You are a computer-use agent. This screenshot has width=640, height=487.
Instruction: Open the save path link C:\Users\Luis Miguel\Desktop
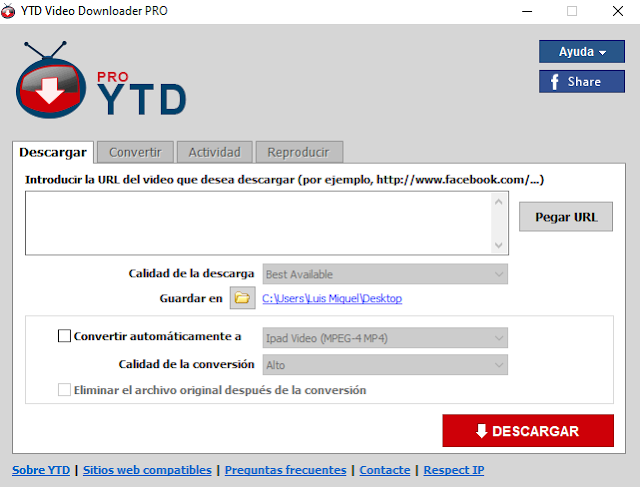[x=332, y=298]
